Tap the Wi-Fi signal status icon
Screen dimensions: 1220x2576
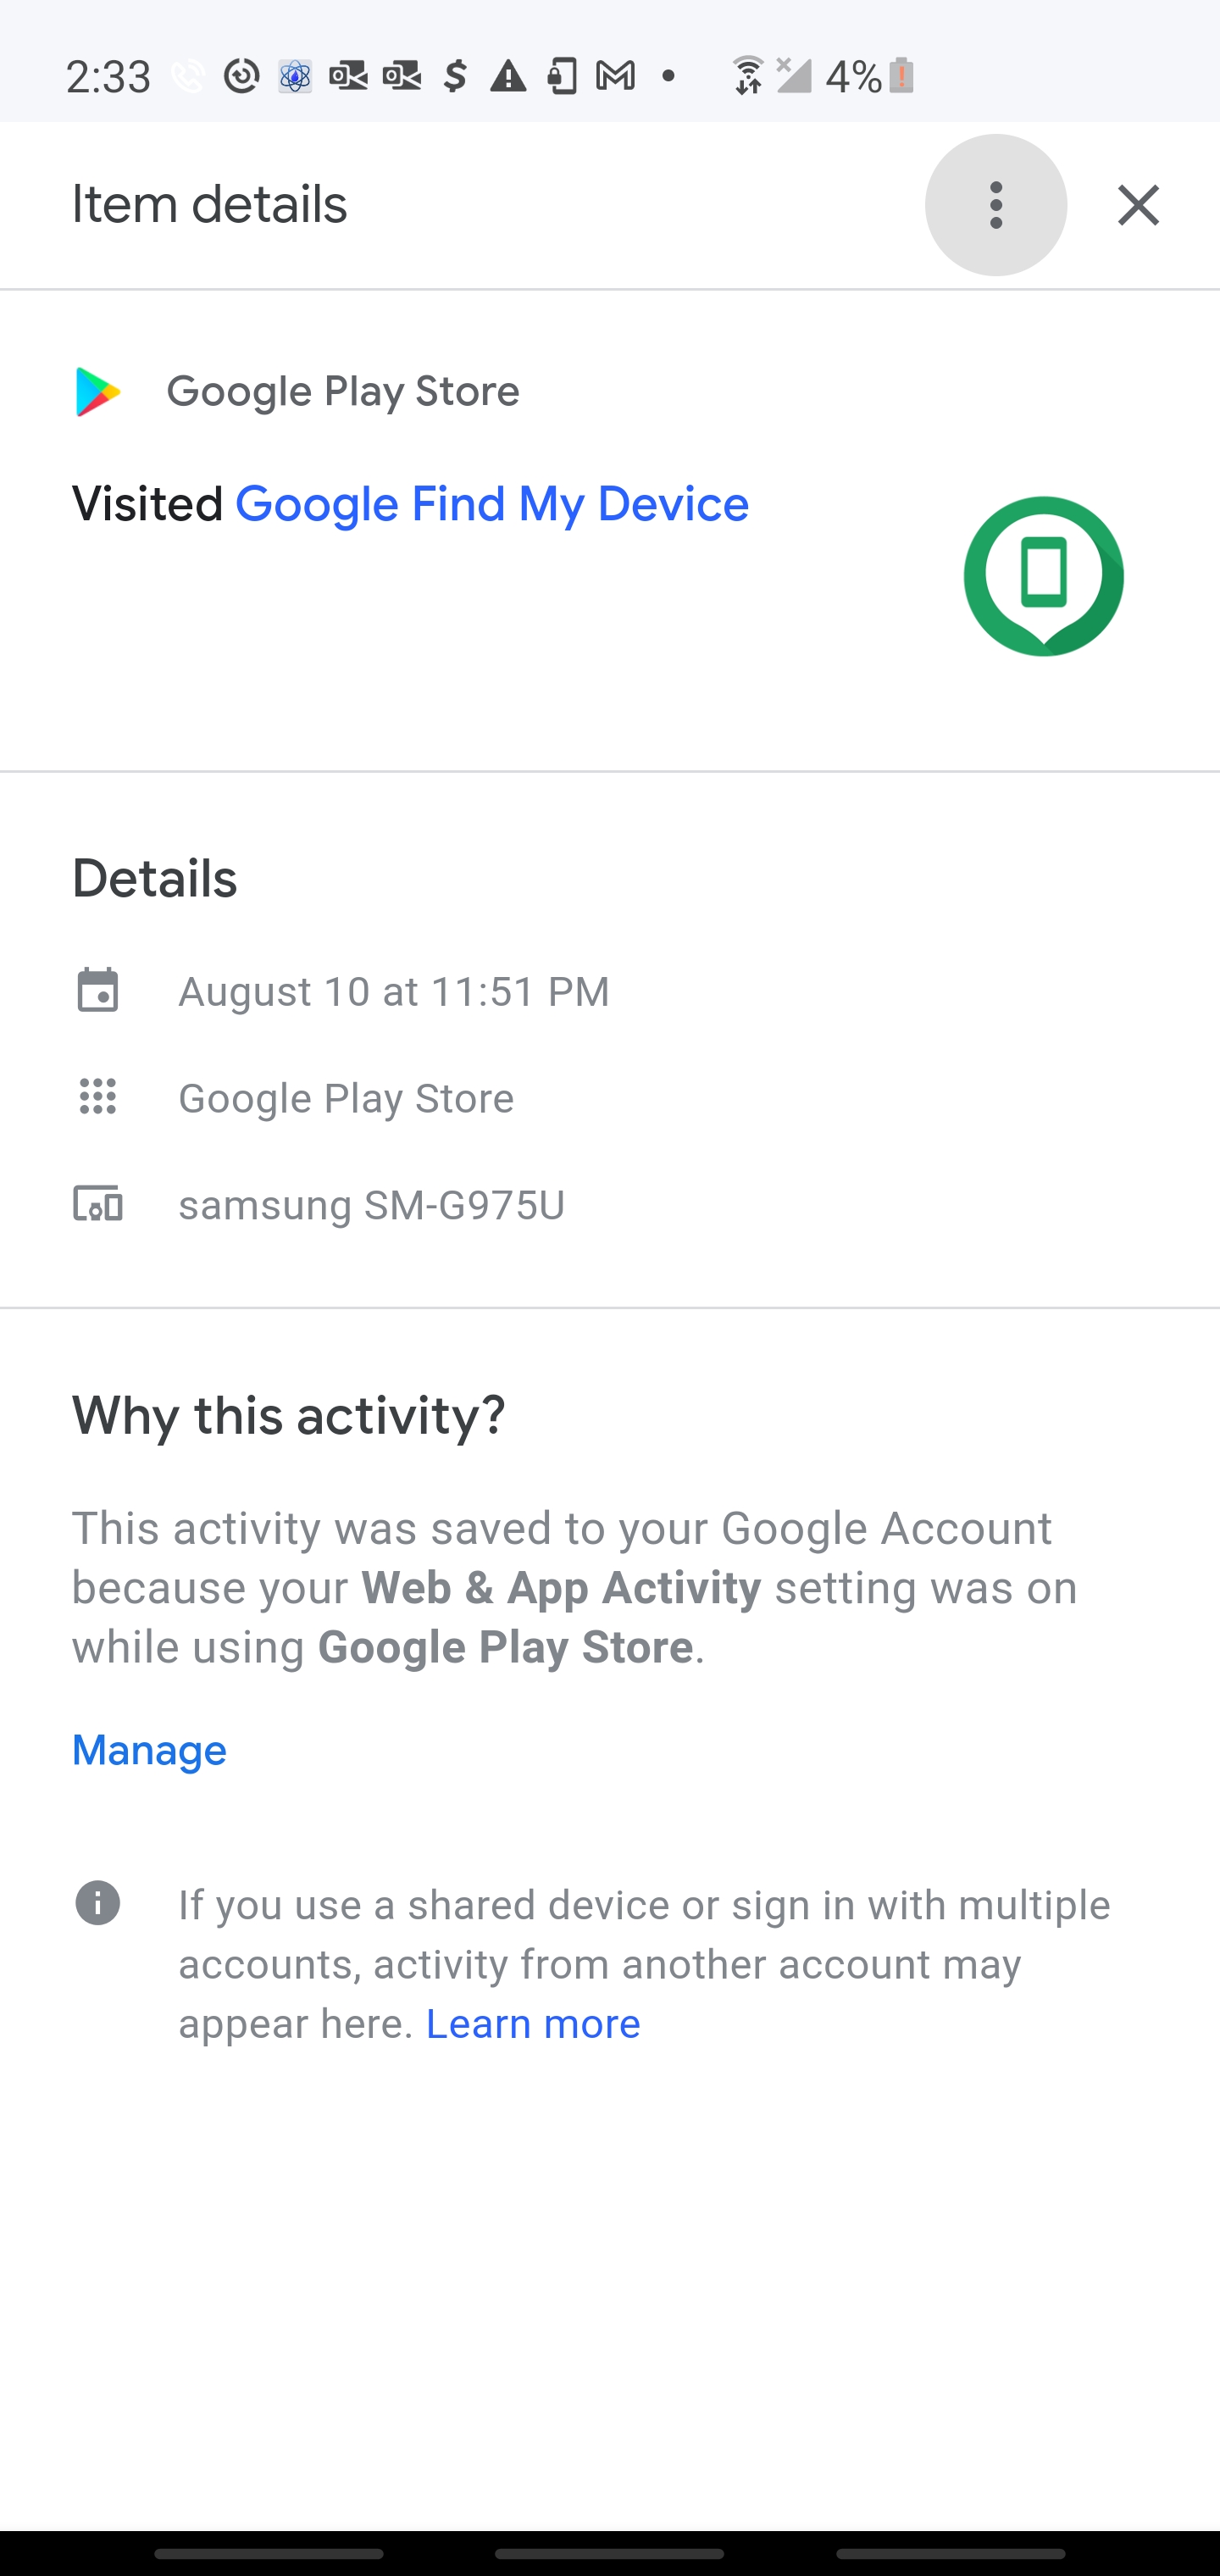pyautogui.click(x=747, y=76)
